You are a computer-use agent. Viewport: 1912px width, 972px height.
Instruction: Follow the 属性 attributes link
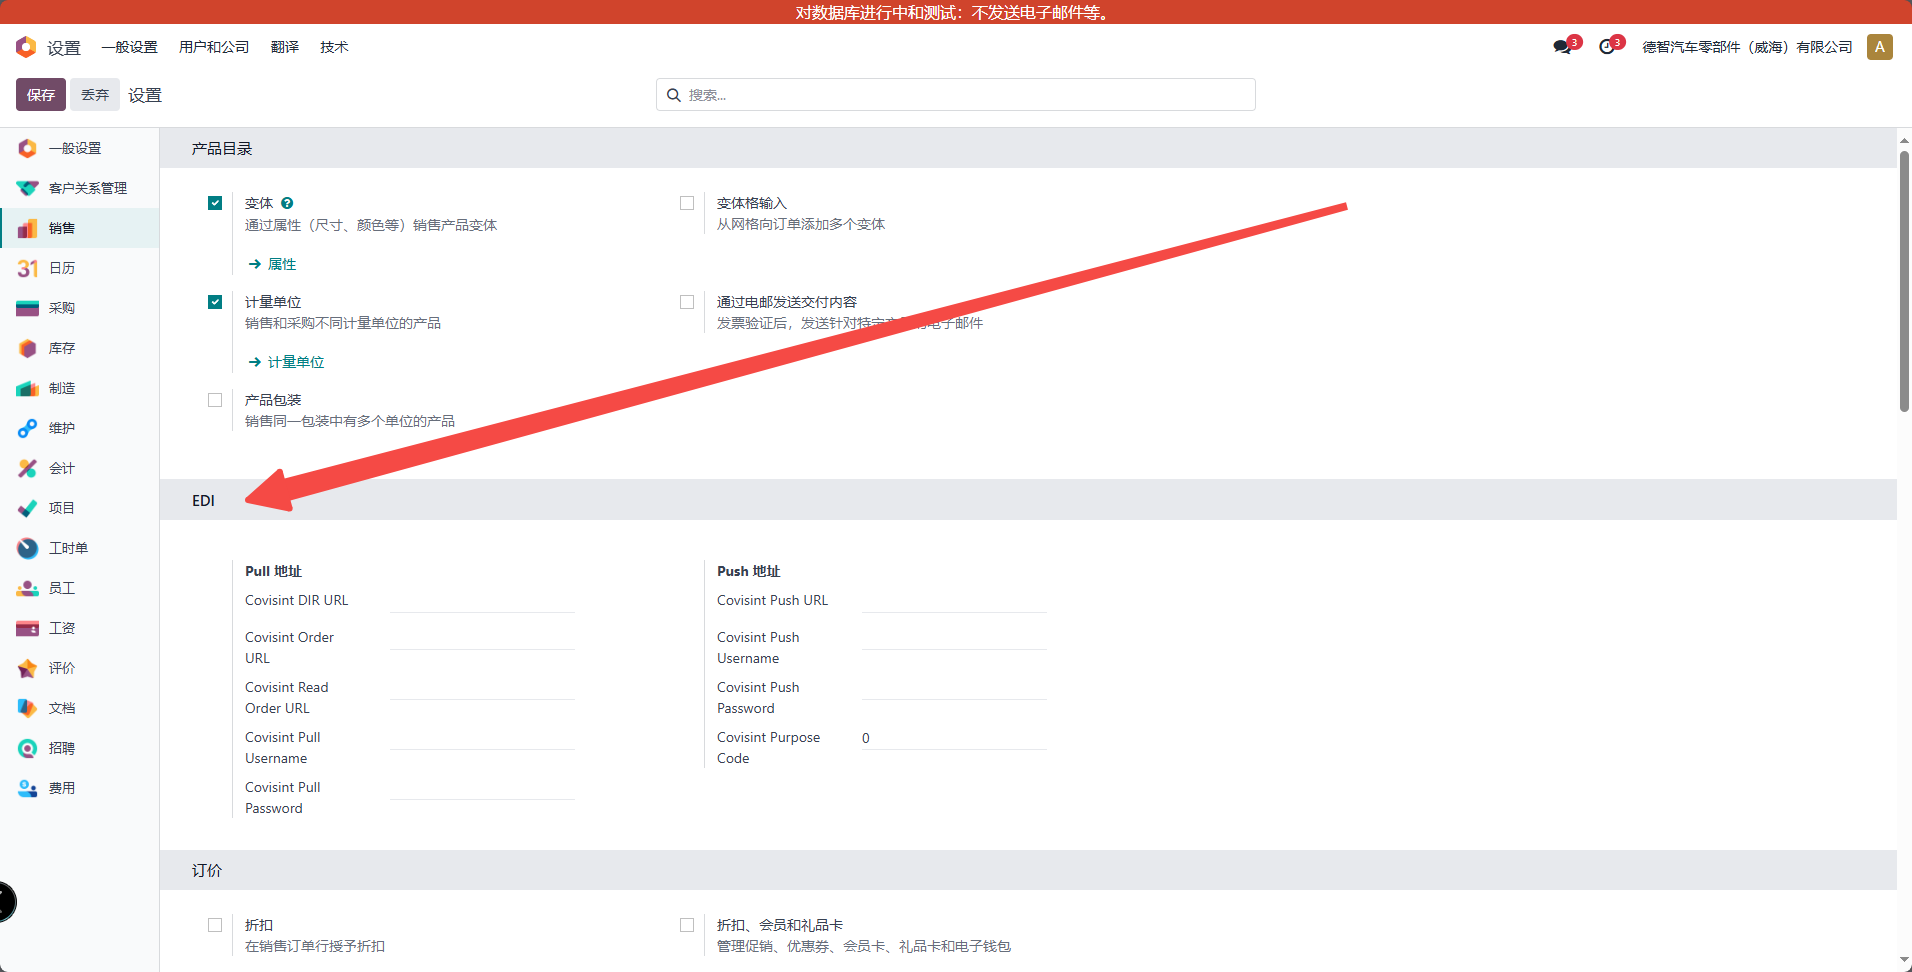click(281, 264)
